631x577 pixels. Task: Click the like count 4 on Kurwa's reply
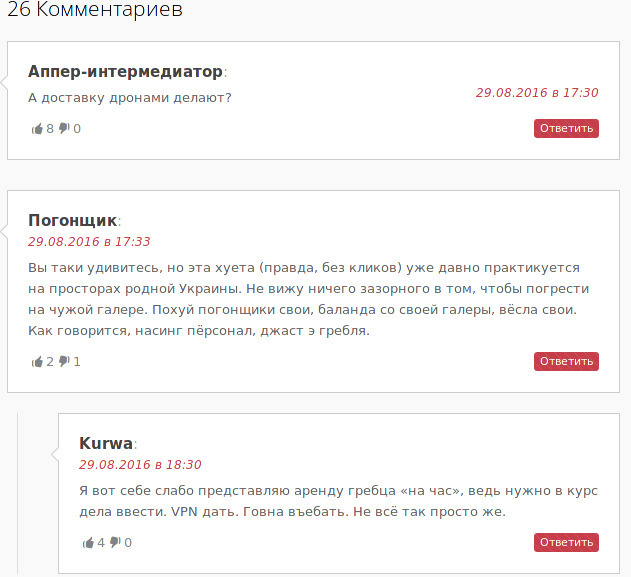click(101, 543)
